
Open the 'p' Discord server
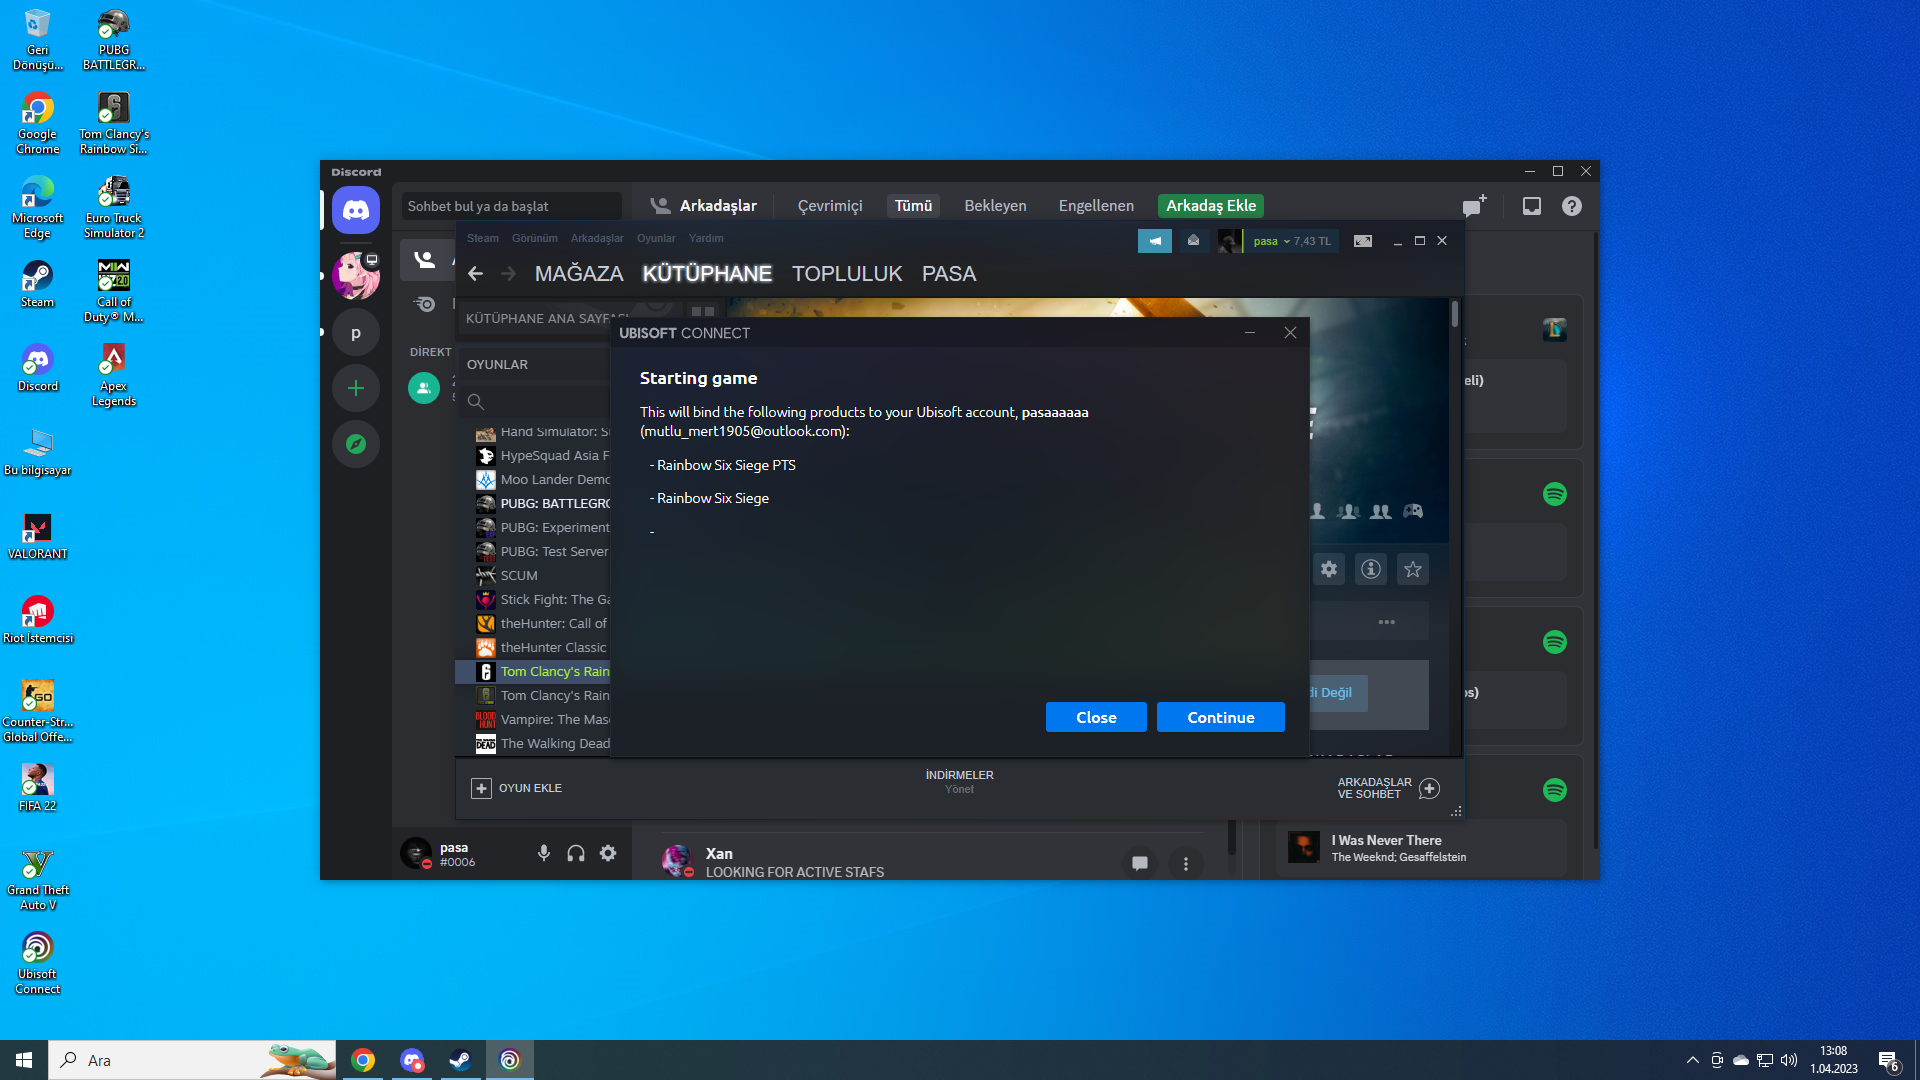(356, 333)
